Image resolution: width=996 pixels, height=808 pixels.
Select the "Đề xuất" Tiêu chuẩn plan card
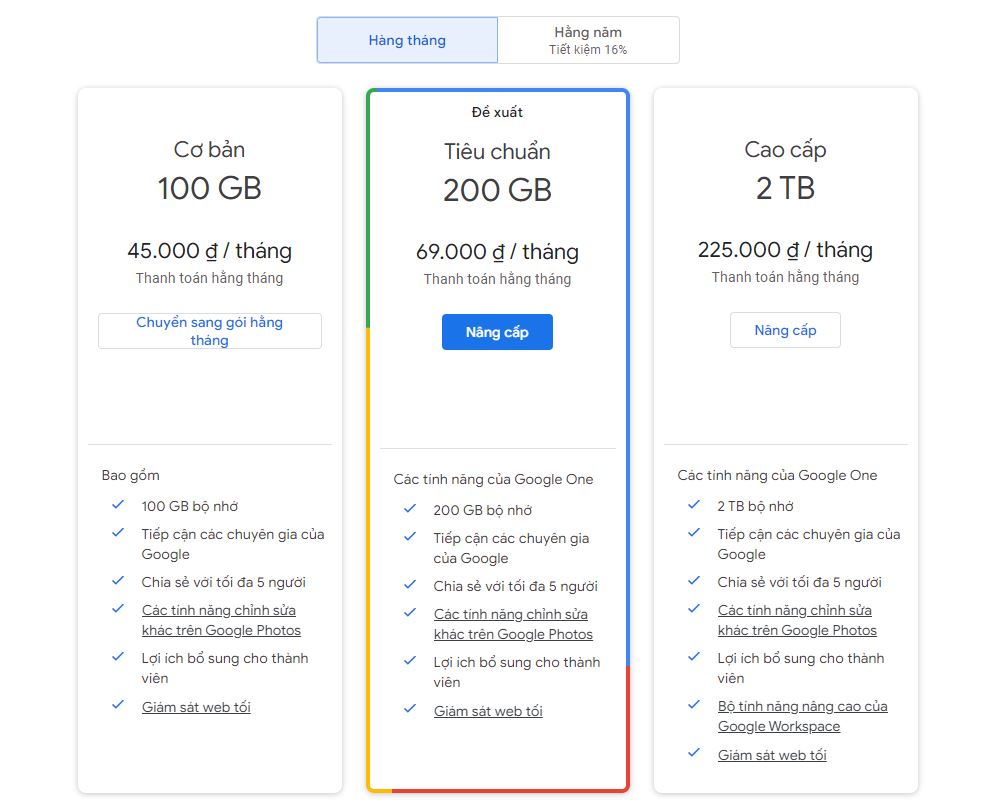pyautogui.click(x=497, y=111)
